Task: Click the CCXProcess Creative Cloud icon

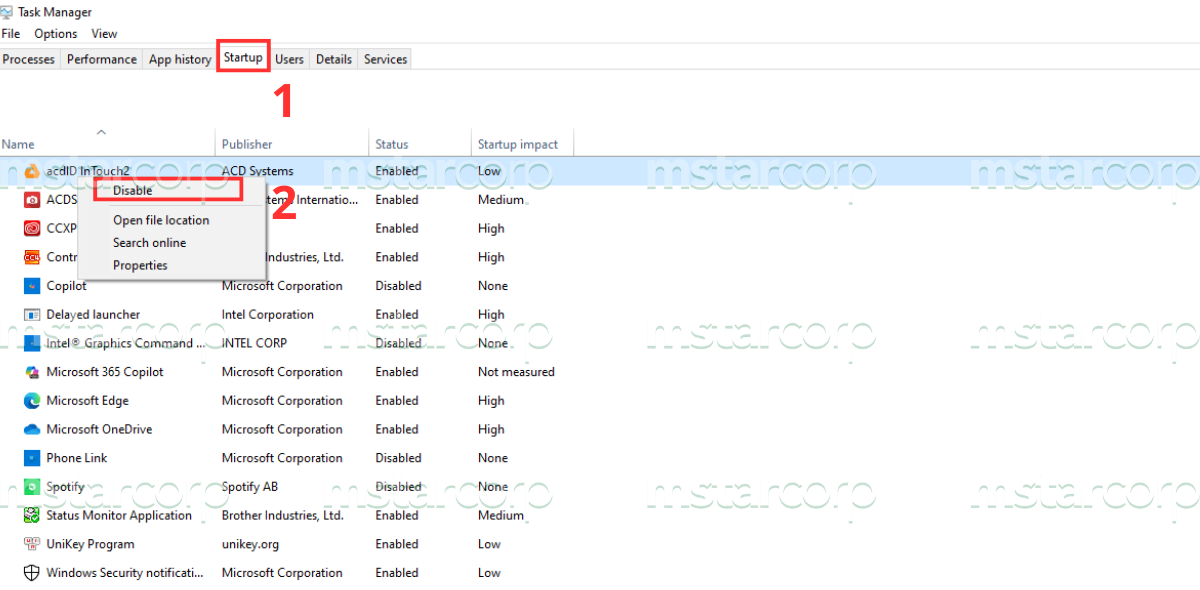Action: (31, 228)
